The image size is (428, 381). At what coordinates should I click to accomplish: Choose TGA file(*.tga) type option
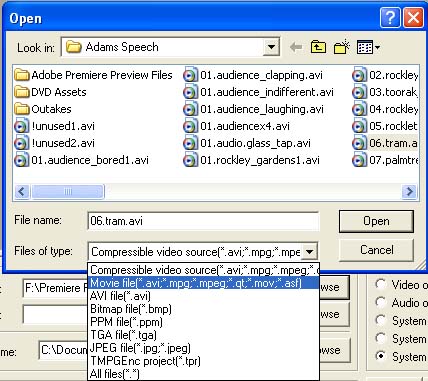coord(203,335)
